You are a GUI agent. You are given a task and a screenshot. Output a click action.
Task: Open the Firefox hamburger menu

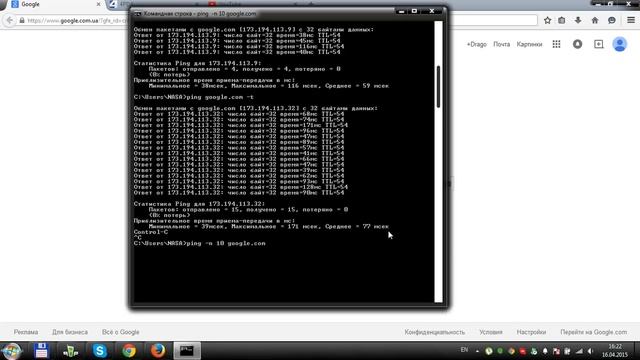coord(631,20)
